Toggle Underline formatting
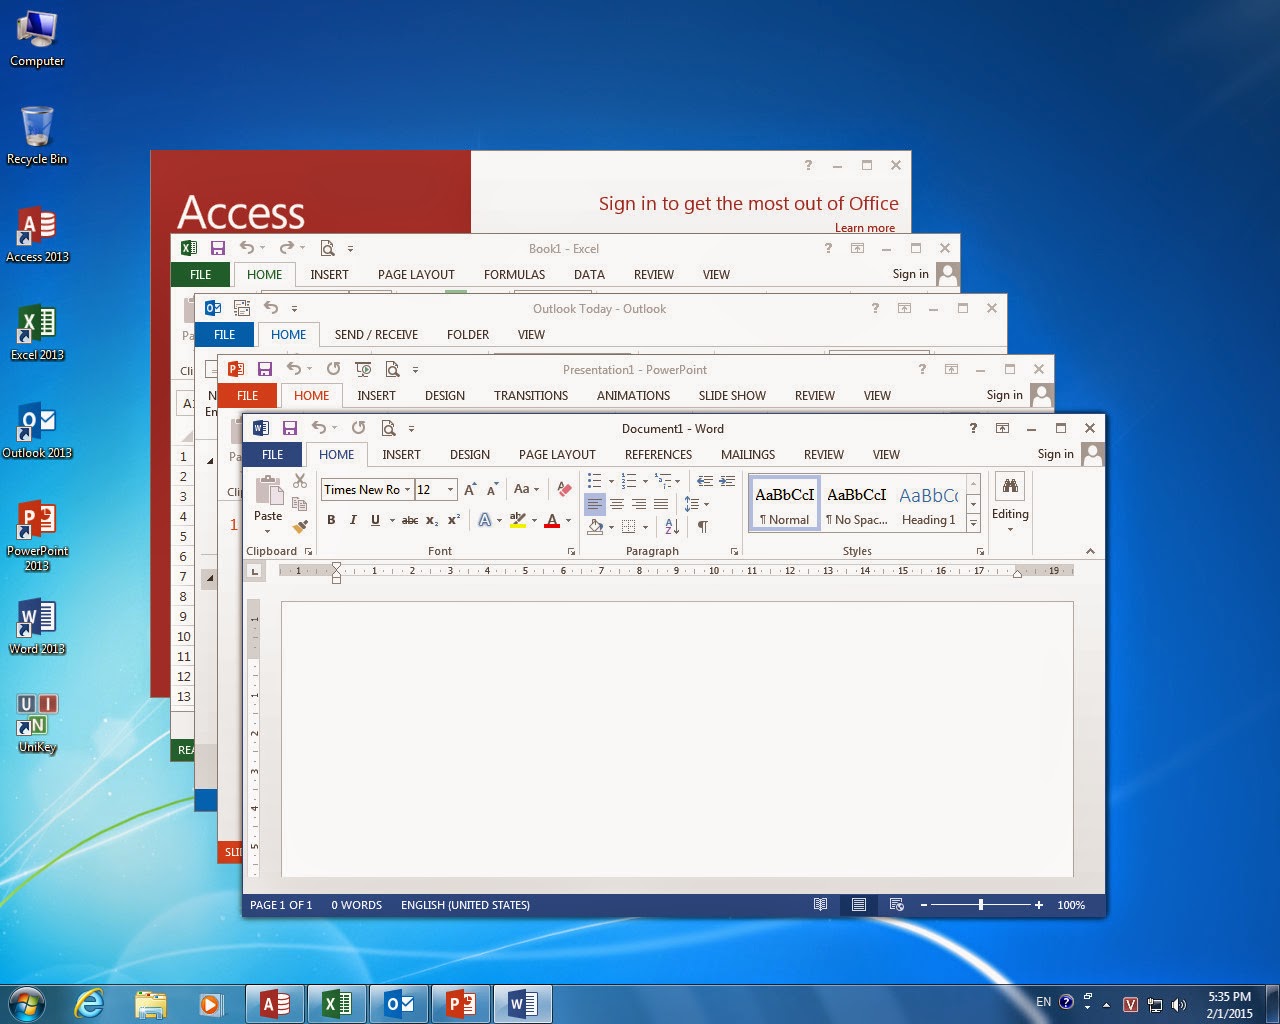 tap(375, 520)
